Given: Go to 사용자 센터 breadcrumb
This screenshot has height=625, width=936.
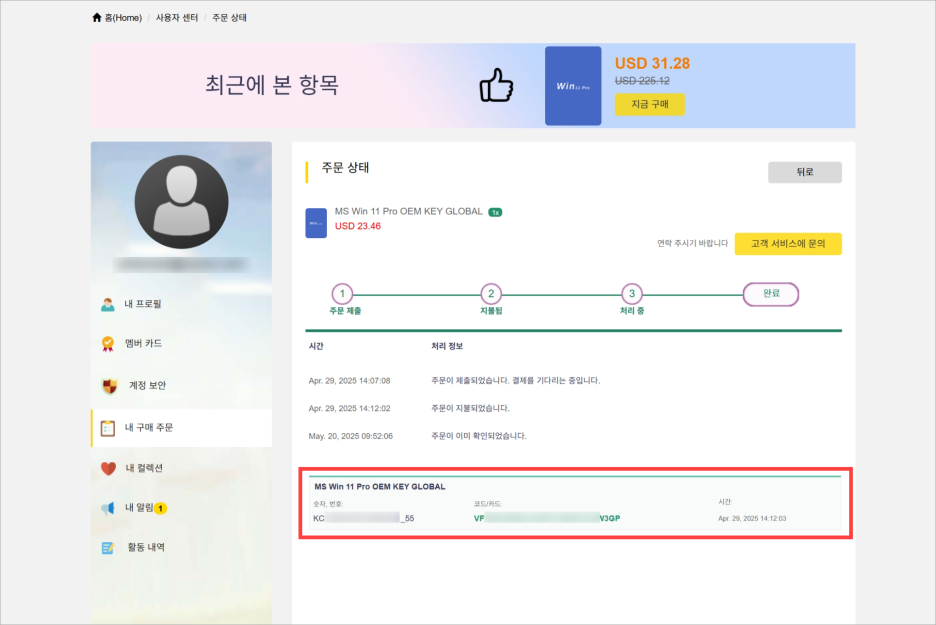Looking at the screenshot, I should (x=177, y=18).
